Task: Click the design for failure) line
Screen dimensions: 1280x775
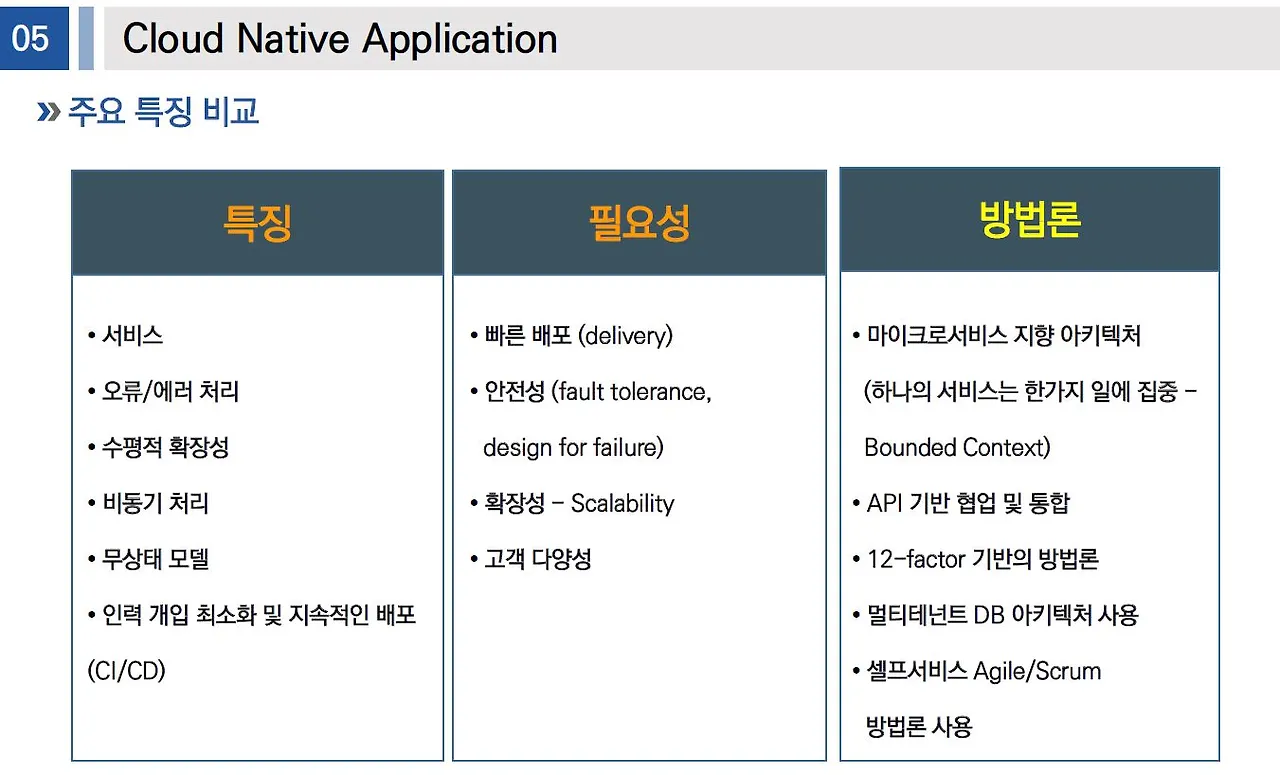Action: (573, 447)
